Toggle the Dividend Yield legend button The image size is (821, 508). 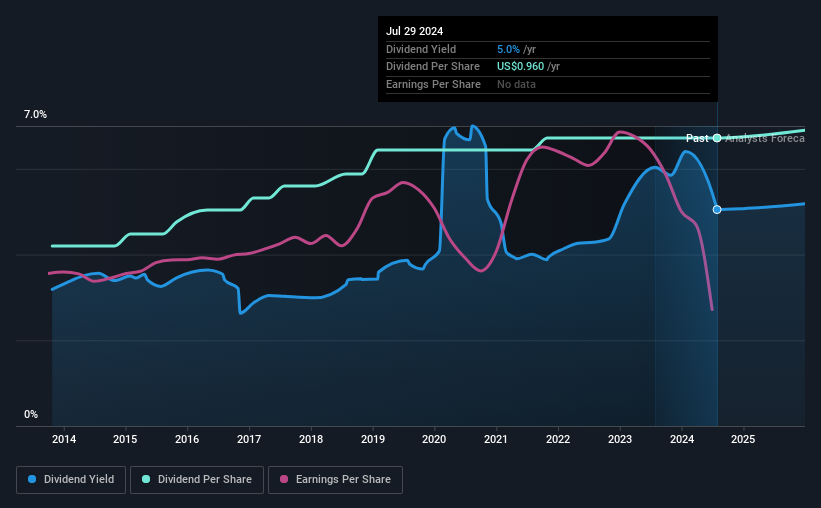pyautogui.click(x=71, y=479)
